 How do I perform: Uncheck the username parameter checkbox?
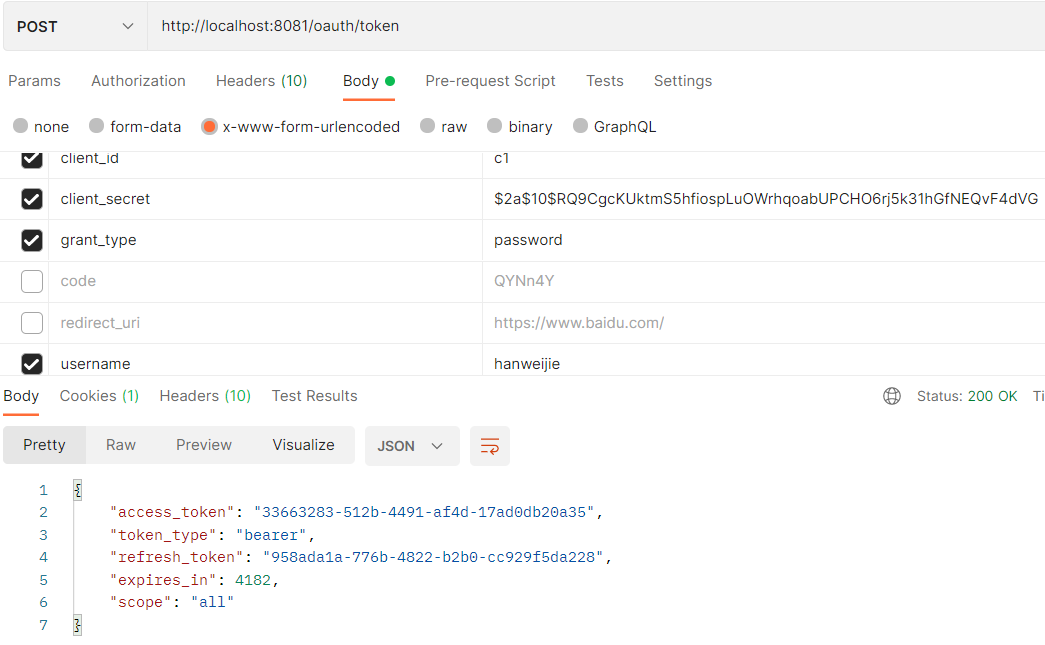click(32, 364)
